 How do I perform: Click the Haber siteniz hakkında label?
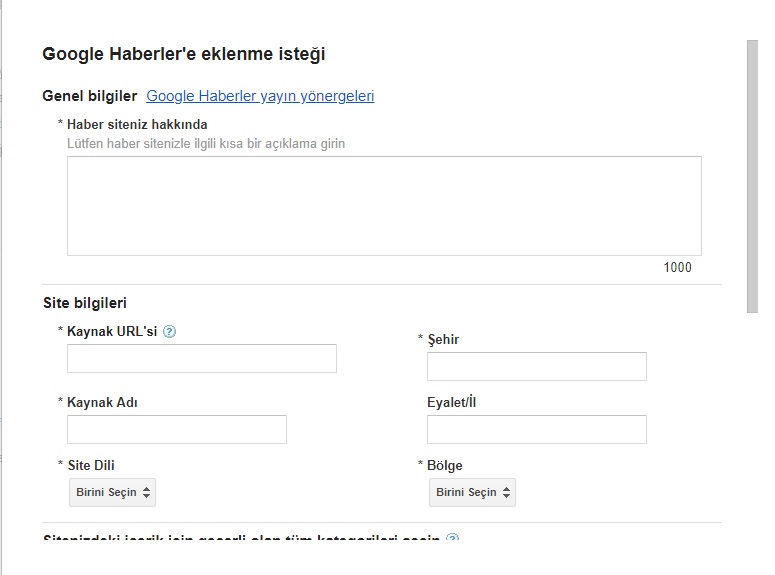[x=137, y=124]
